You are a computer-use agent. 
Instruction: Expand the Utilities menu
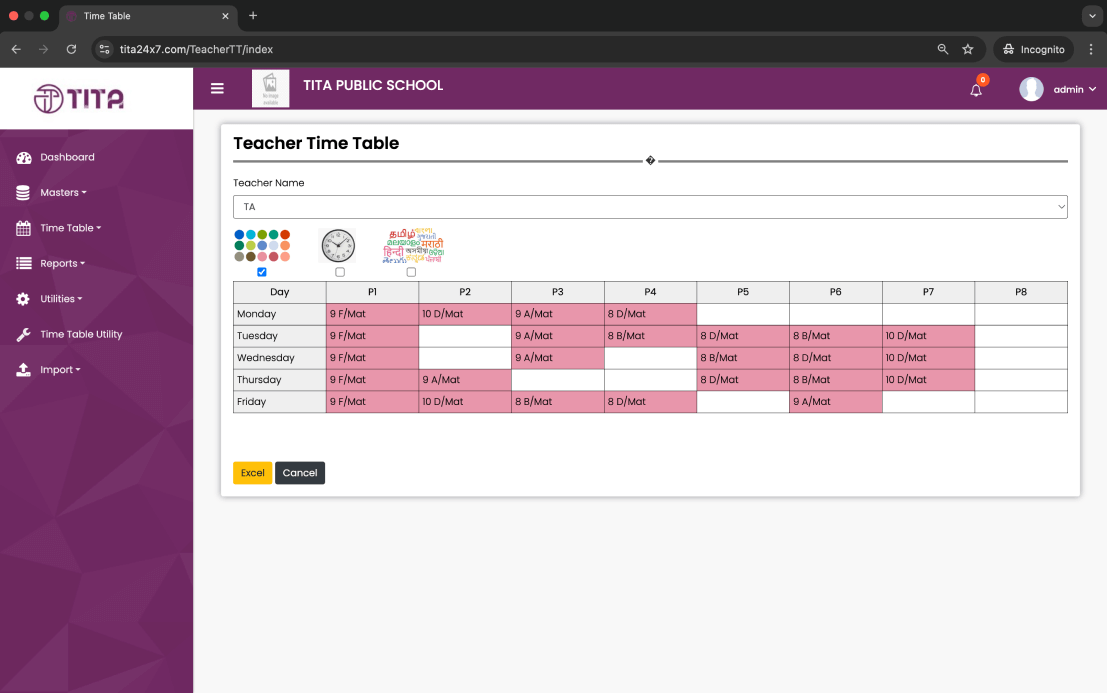coord(61,299)
